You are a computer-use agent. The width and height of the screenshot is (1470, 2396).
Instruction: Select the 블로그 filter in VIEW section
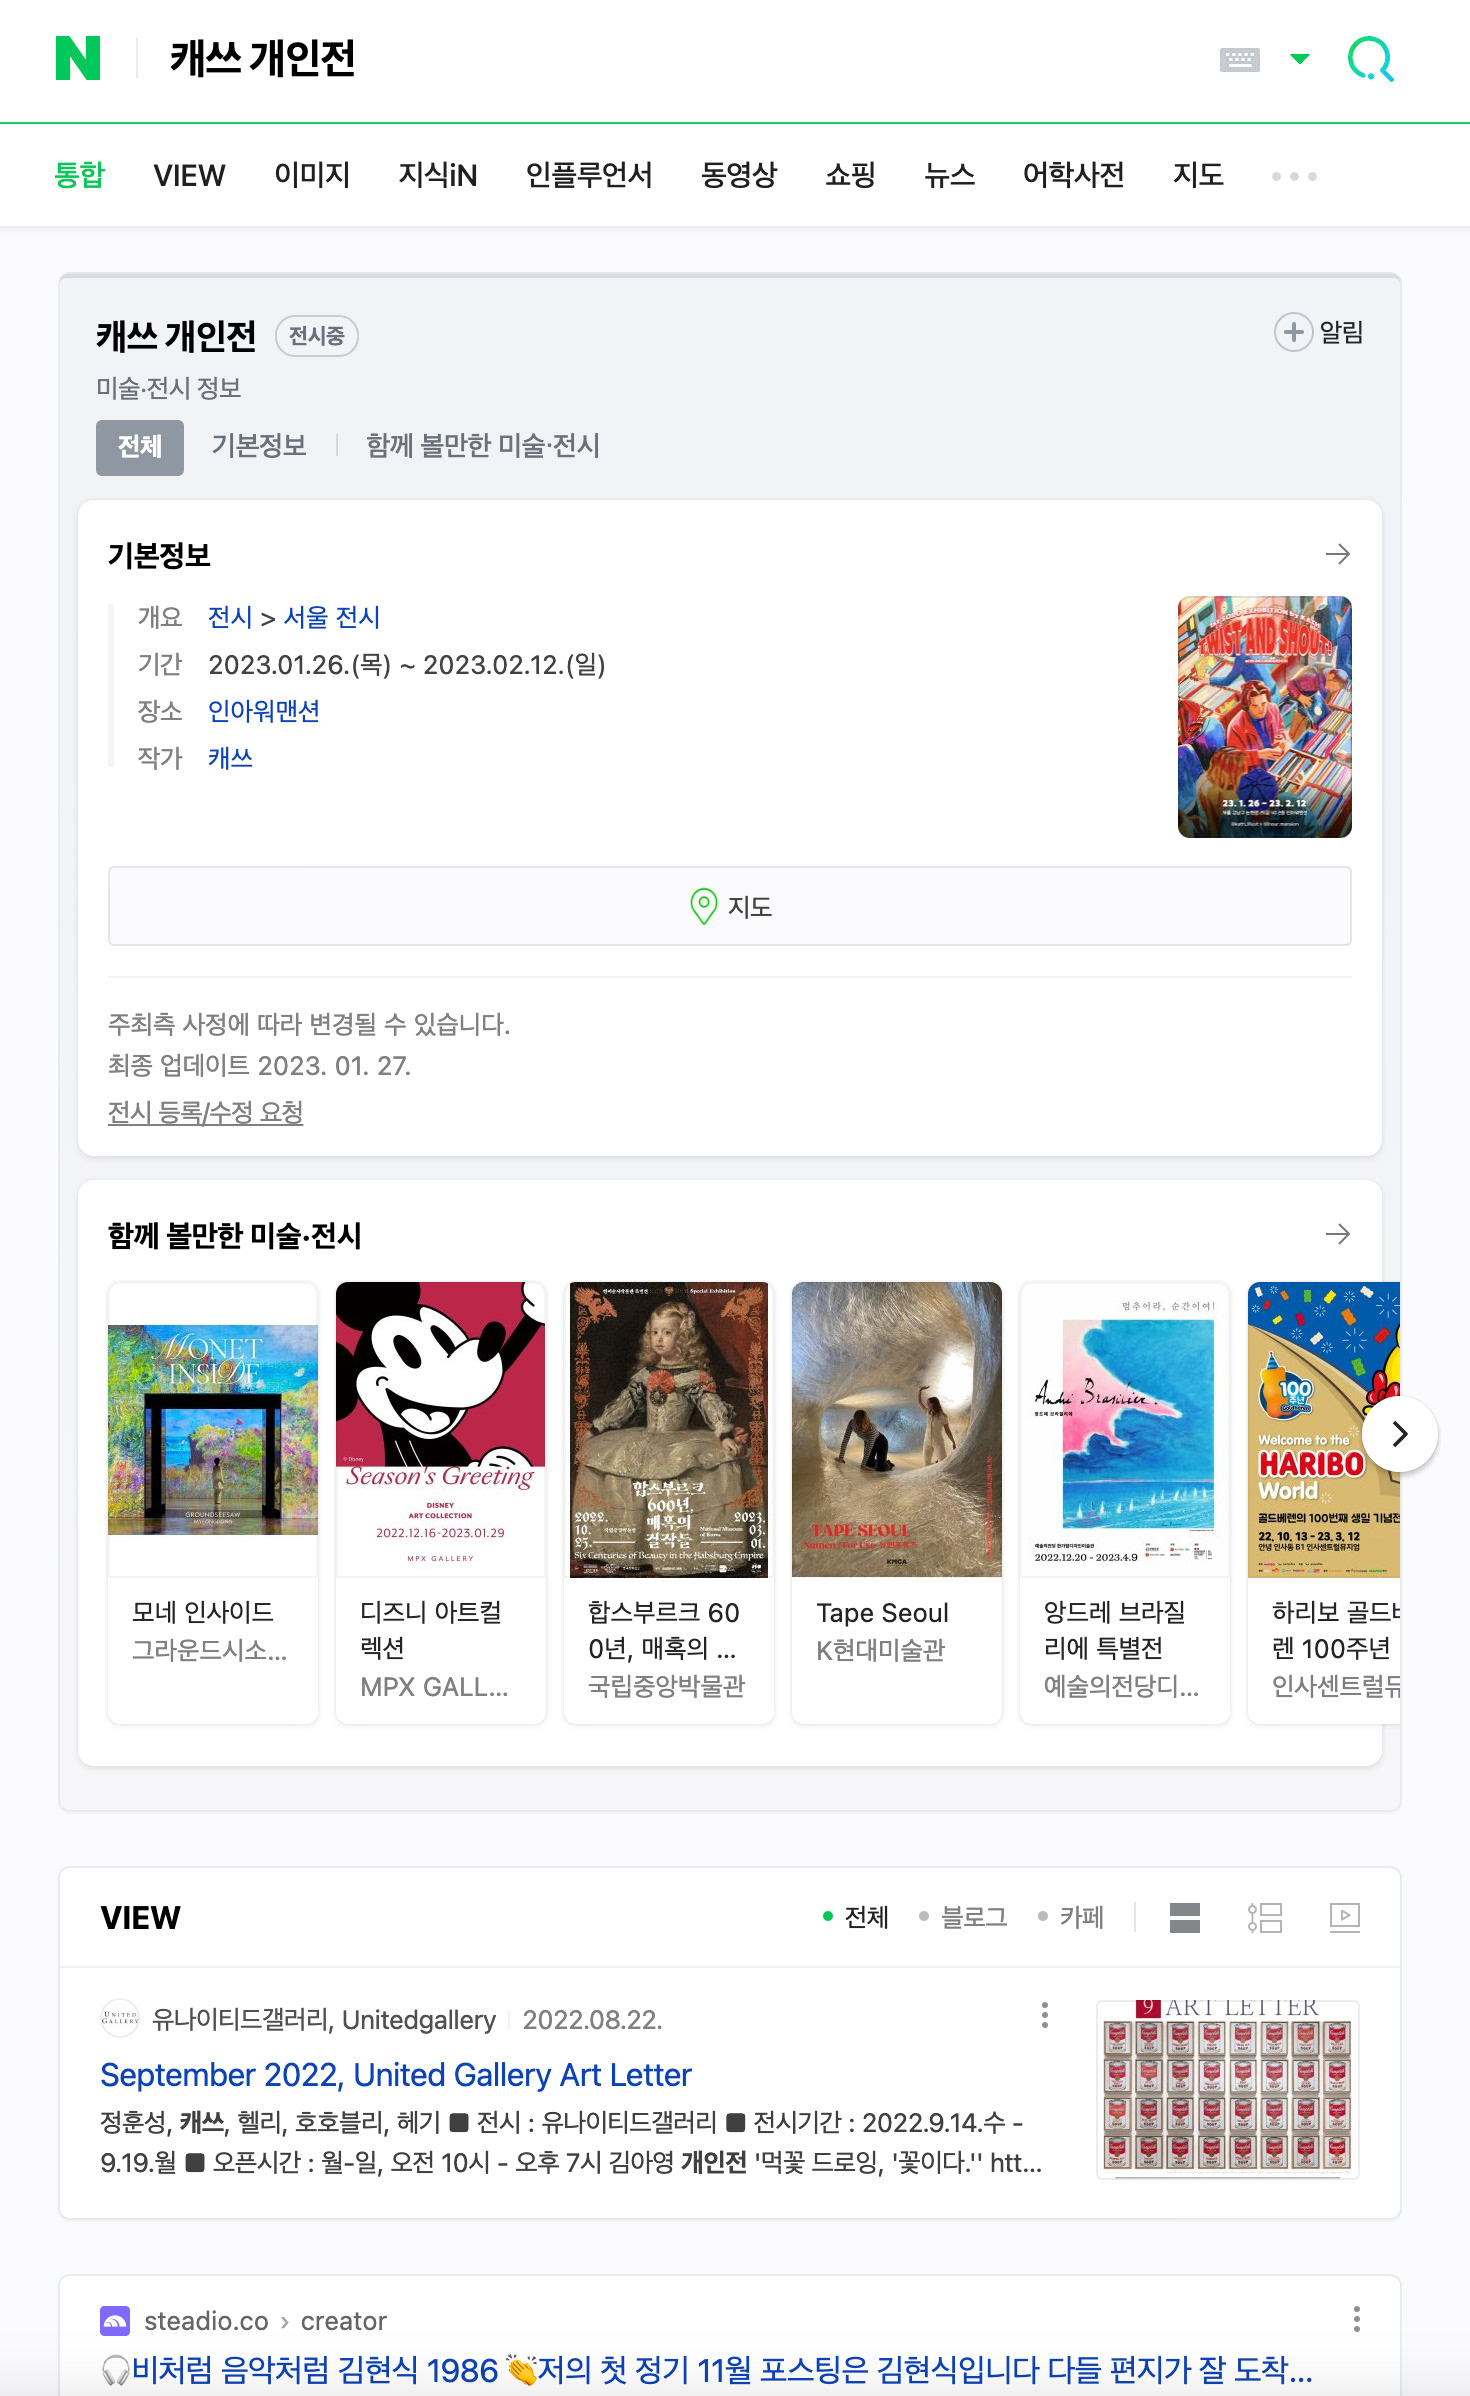click(x=963, y=1917)
